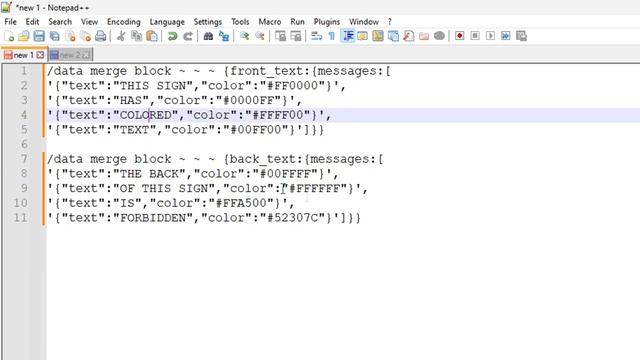Viewport: 640px width, 360px height.
Task: Open the Window menu
Action: [364, 22]
